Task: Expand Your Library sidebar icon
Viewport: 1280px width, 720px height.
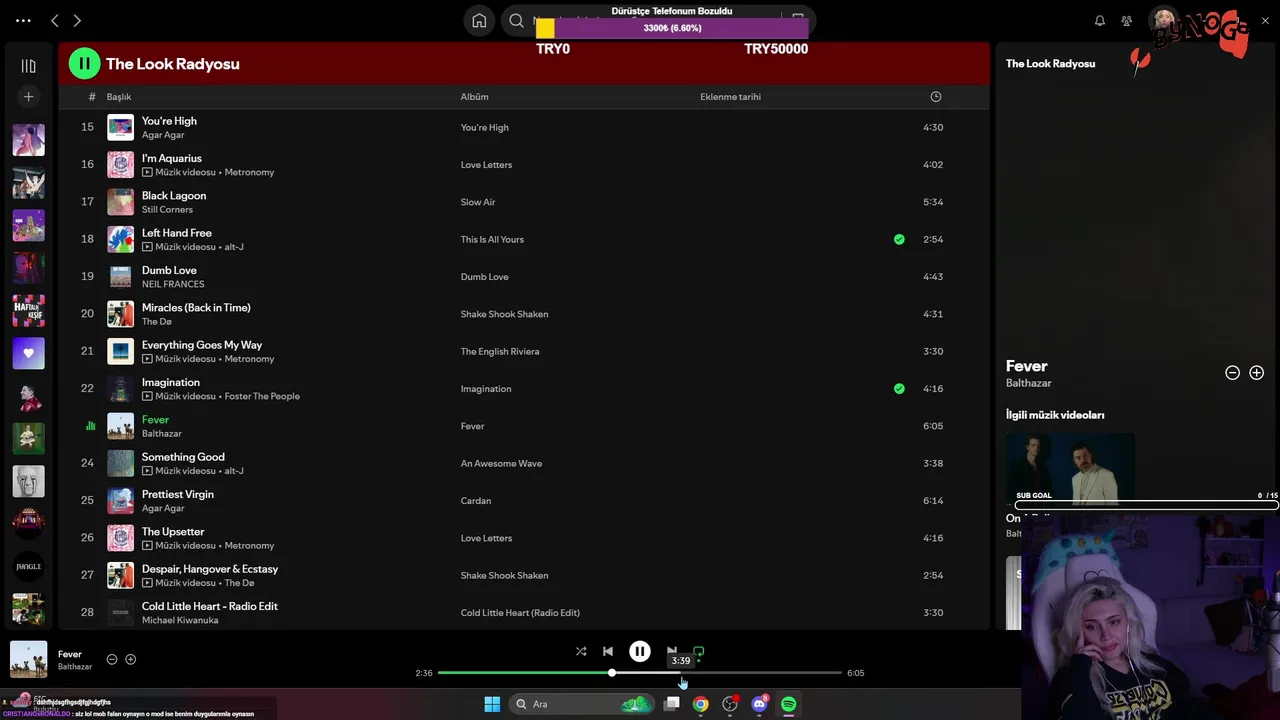Action: pyautogui.click(x=28, y=66)
